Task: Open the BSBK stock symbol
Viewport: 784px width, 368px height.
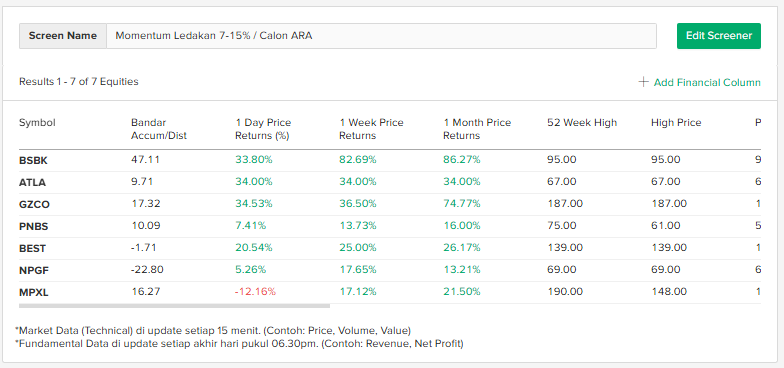Action: tap(34, 160)
